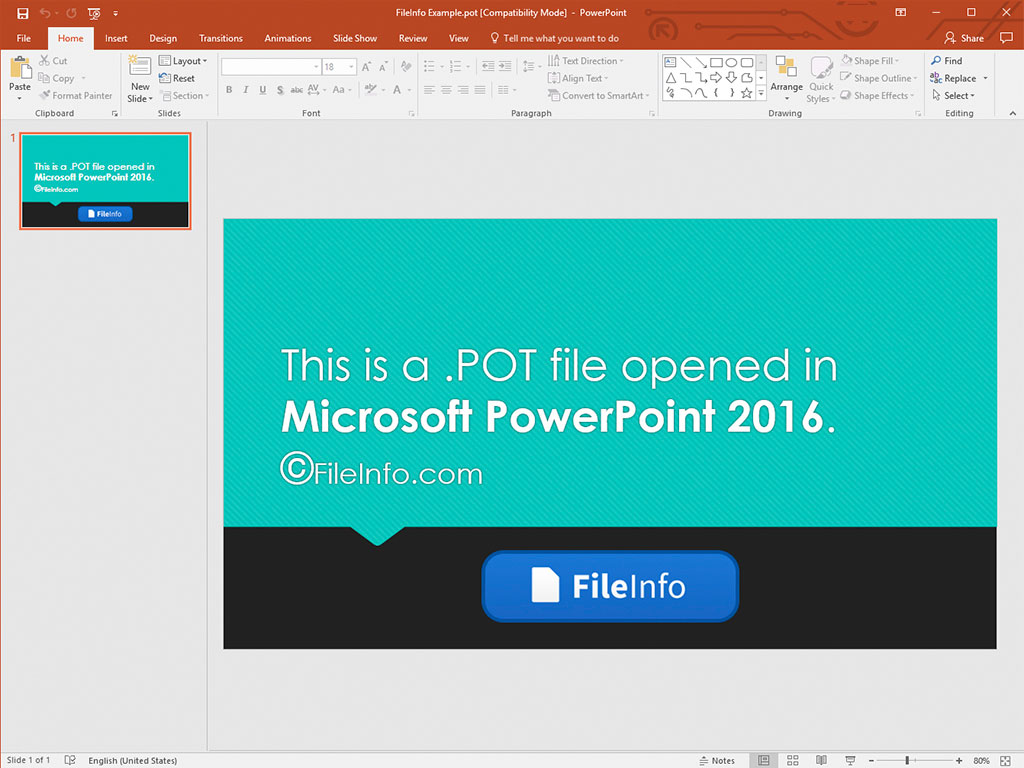Click the Share button
1024x768 pixels.
[964, 38]
